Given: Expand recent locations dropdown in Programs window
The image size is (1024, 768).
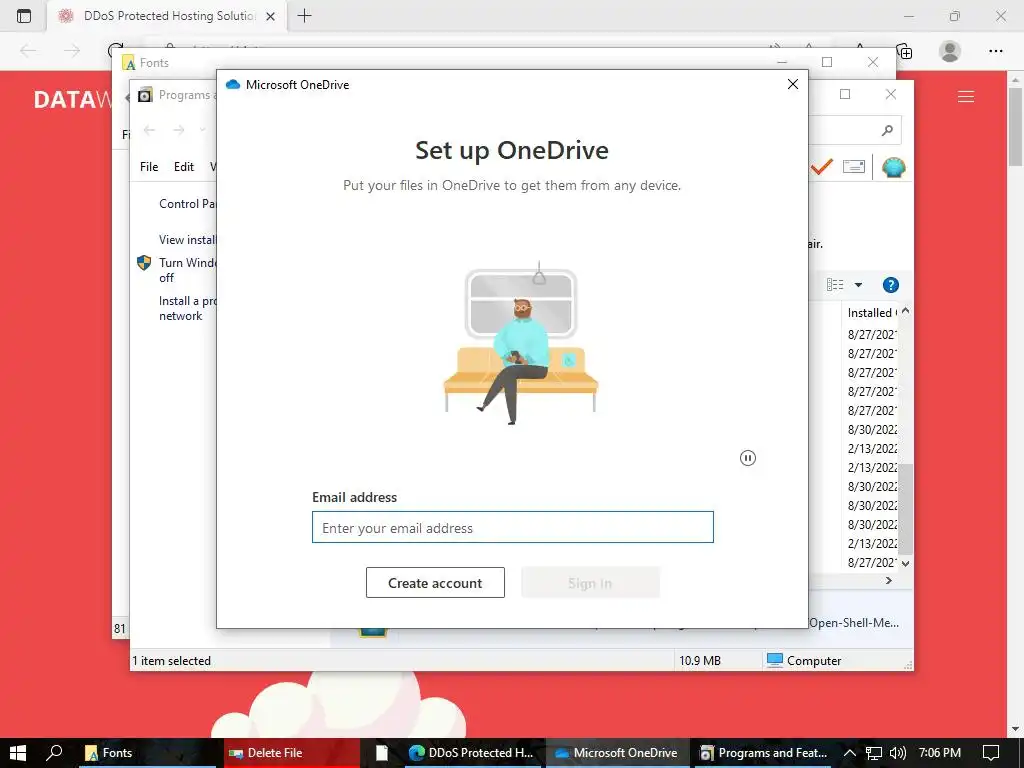Looking at the screenshot, I should [202, 130].
